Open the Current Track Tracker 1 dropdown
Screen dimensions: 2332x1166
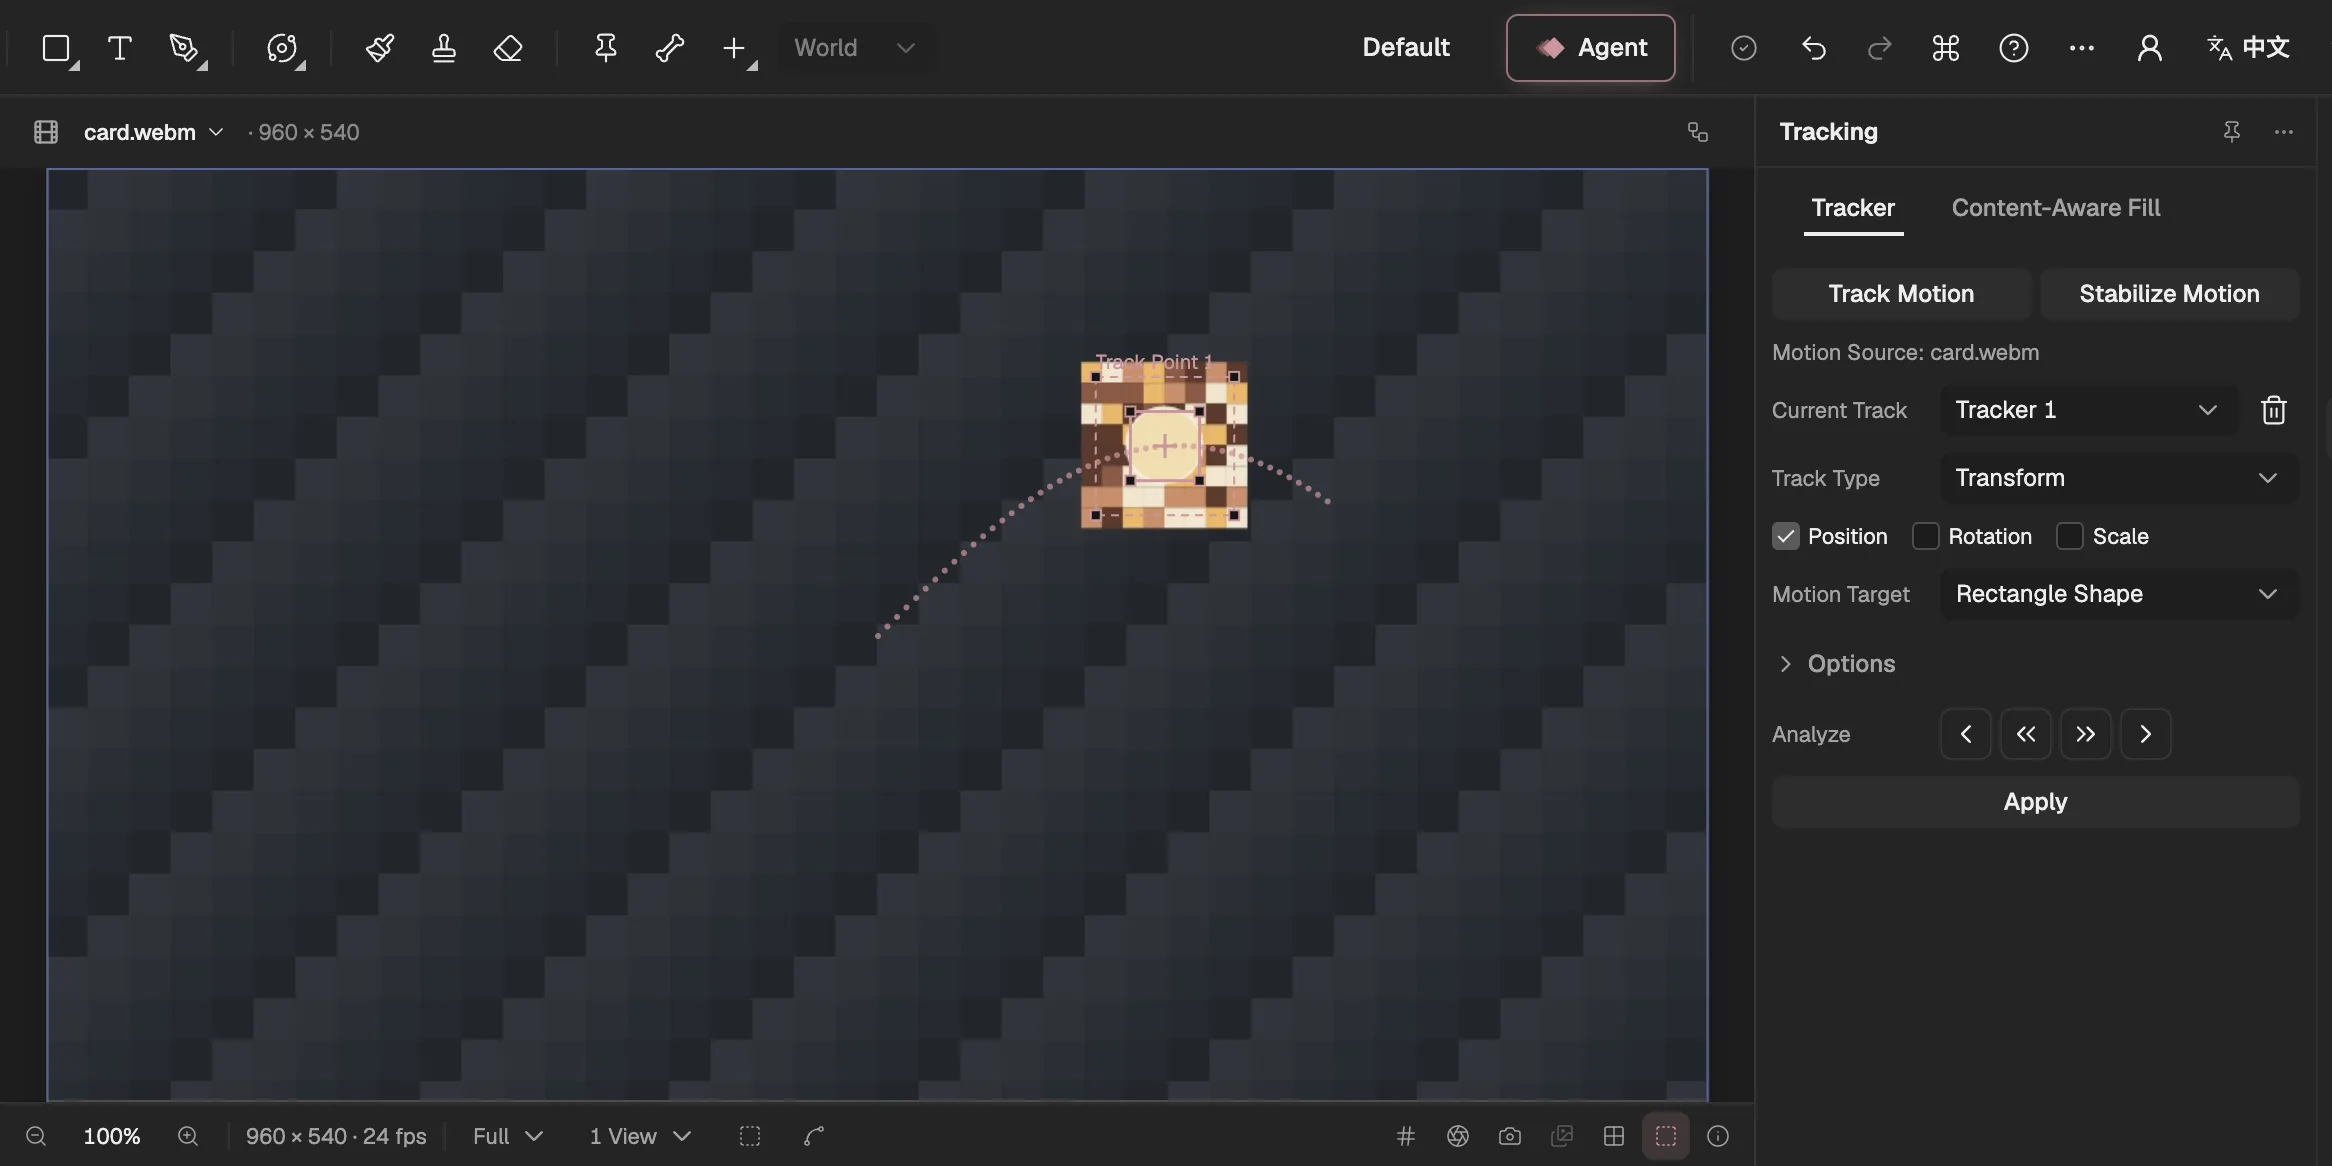(2088, 410)
